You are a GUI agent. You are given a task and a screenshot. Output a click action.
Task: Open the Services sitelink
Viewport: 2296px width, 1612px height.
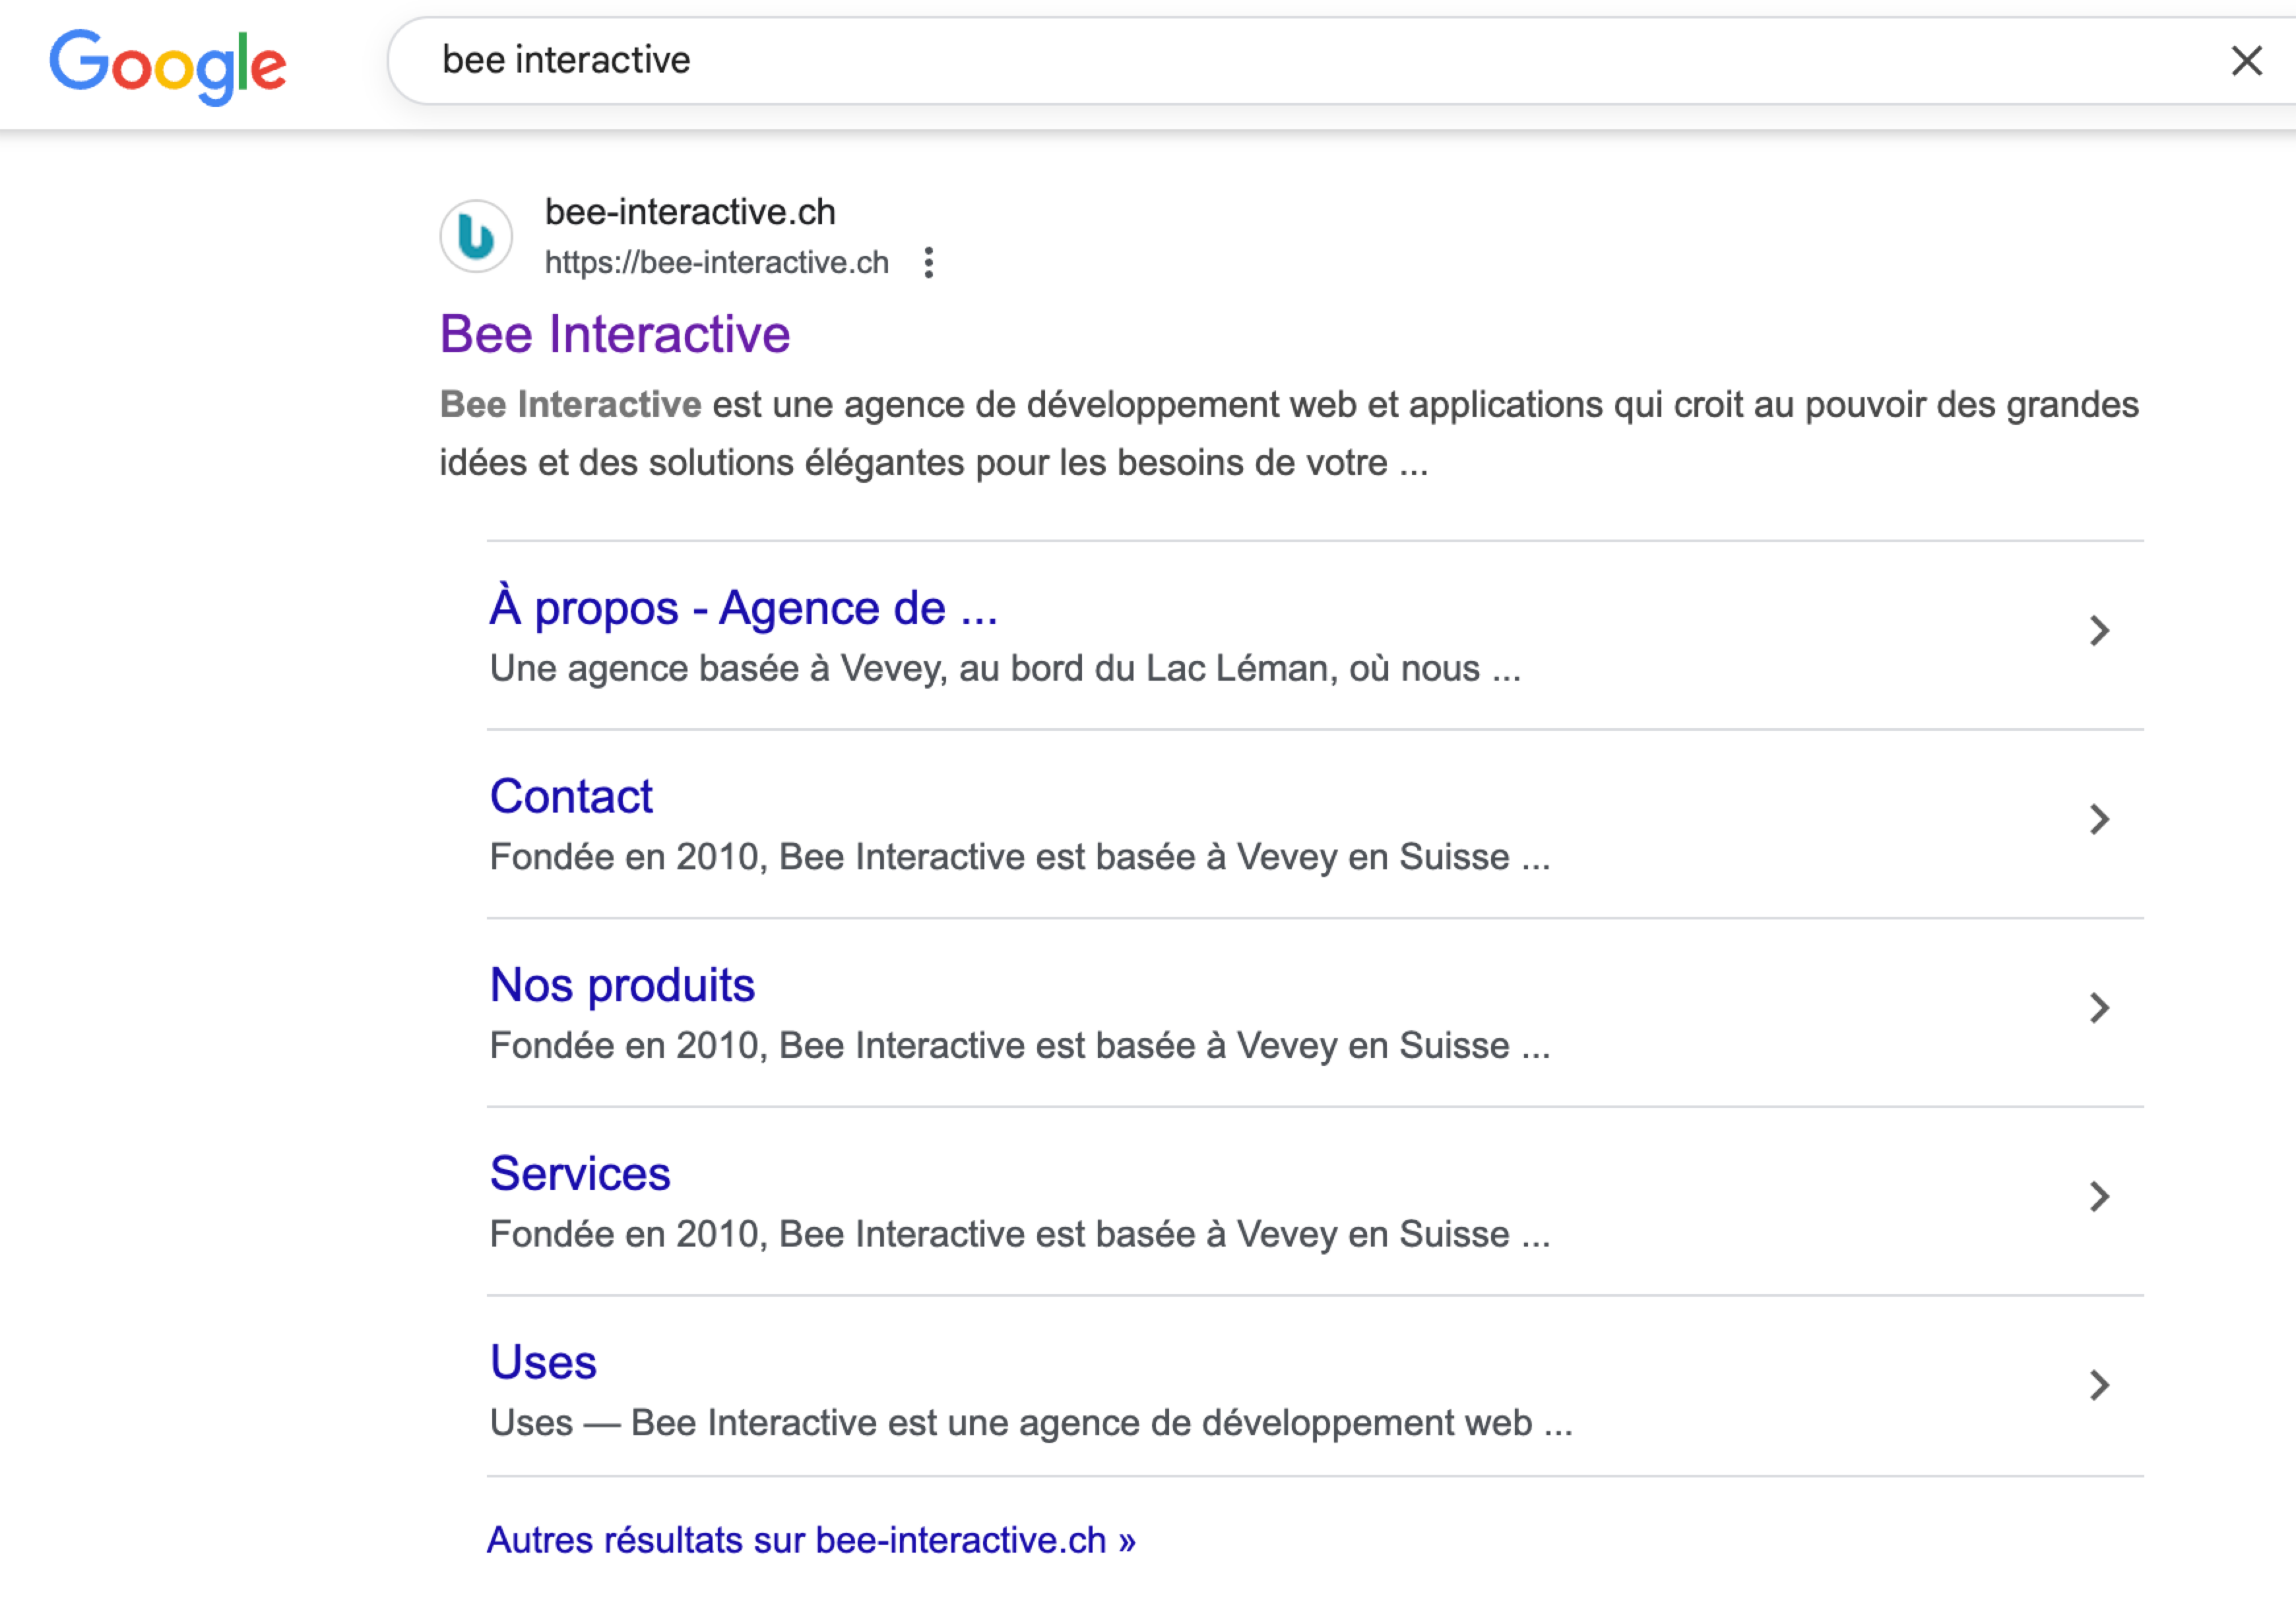click(580, 1173)
